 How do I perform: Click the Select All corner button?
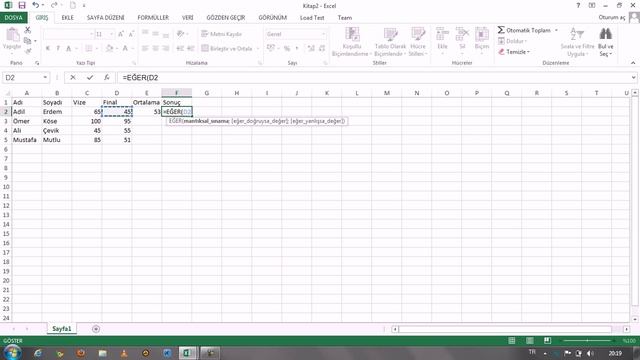tap(6, 93)
